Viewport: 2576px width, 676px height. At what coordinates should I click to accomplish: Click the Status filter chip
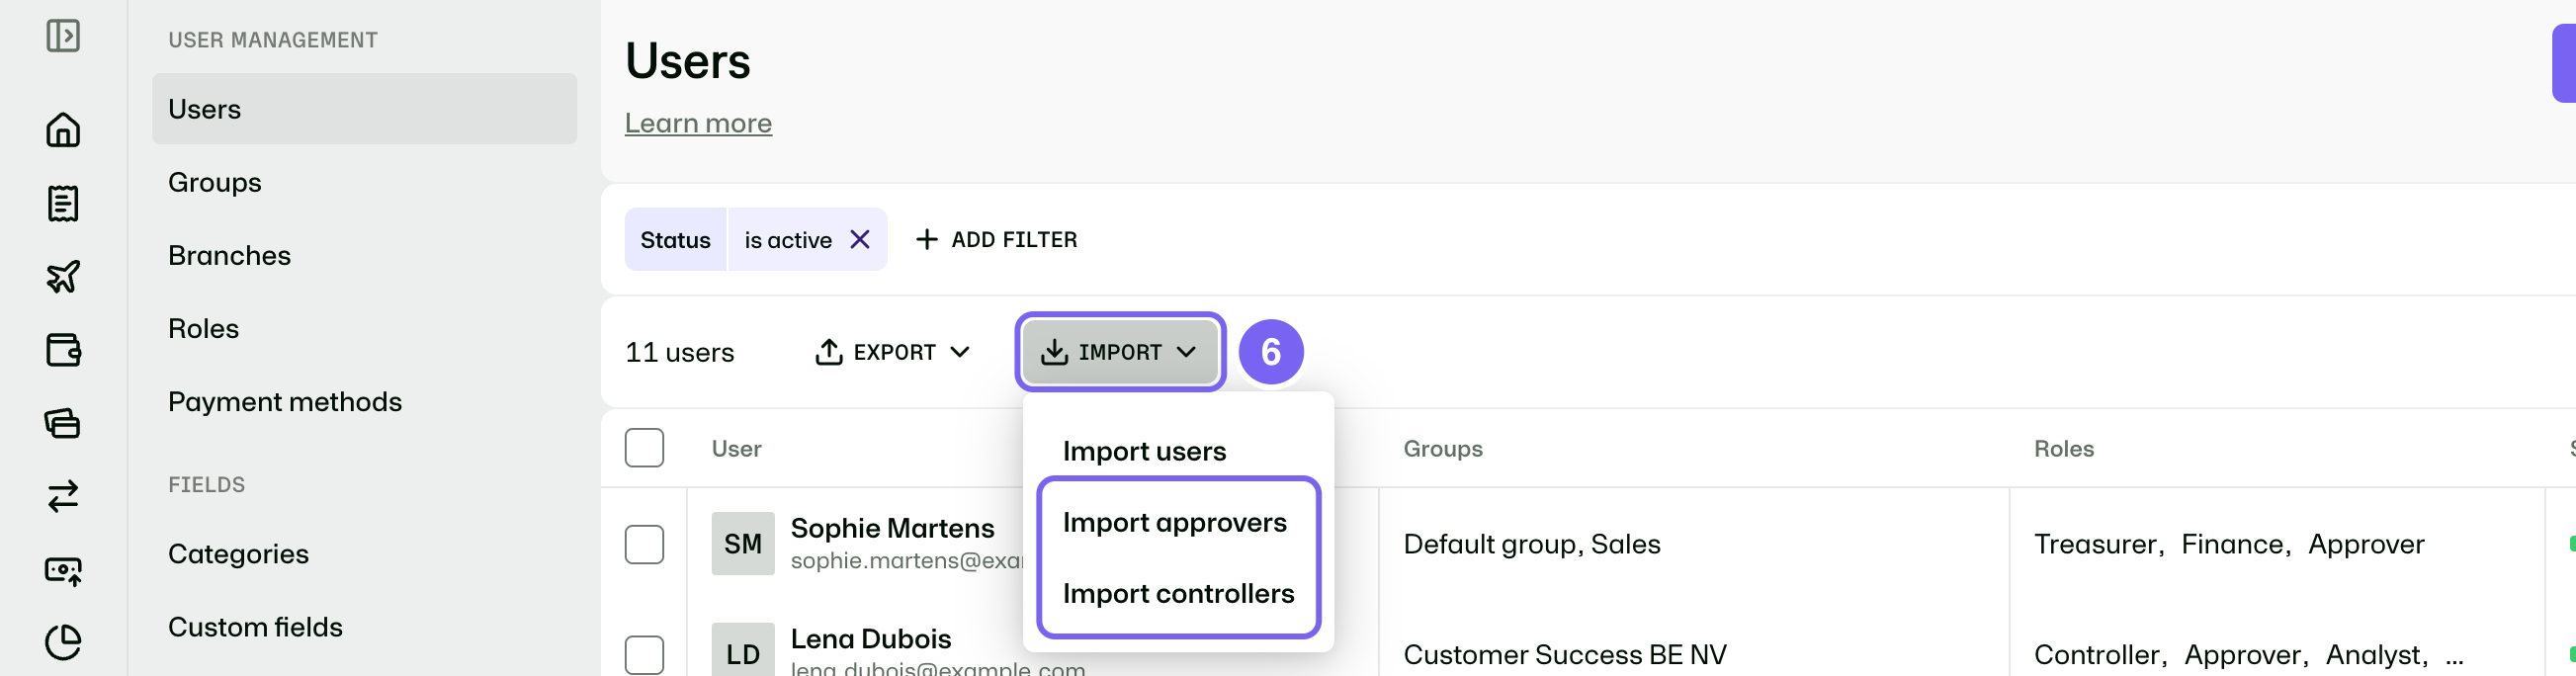(675, 239)
